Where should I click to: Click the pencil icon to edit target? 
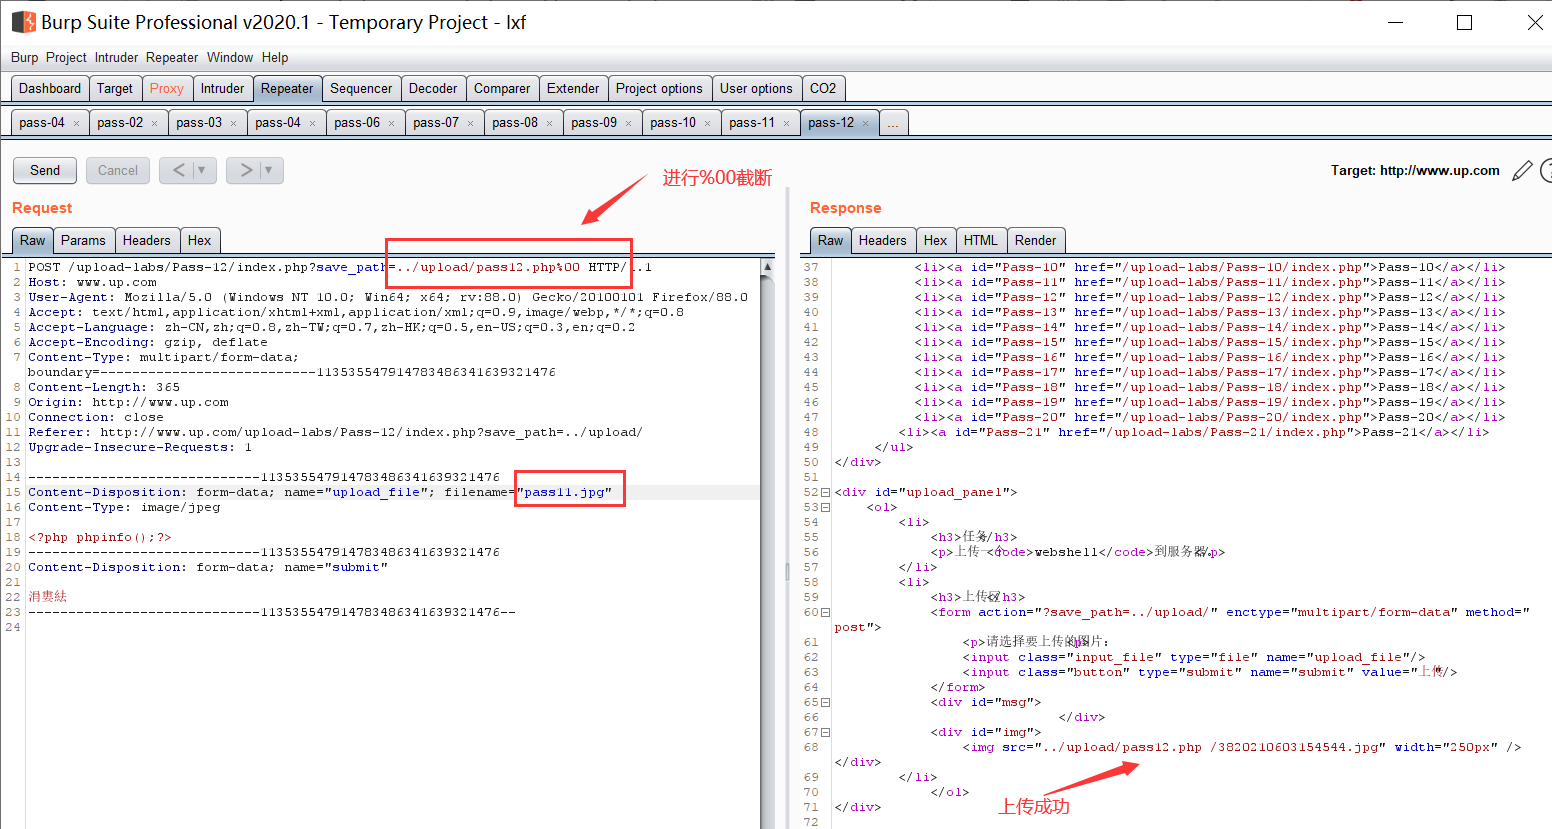[1522, 171]
